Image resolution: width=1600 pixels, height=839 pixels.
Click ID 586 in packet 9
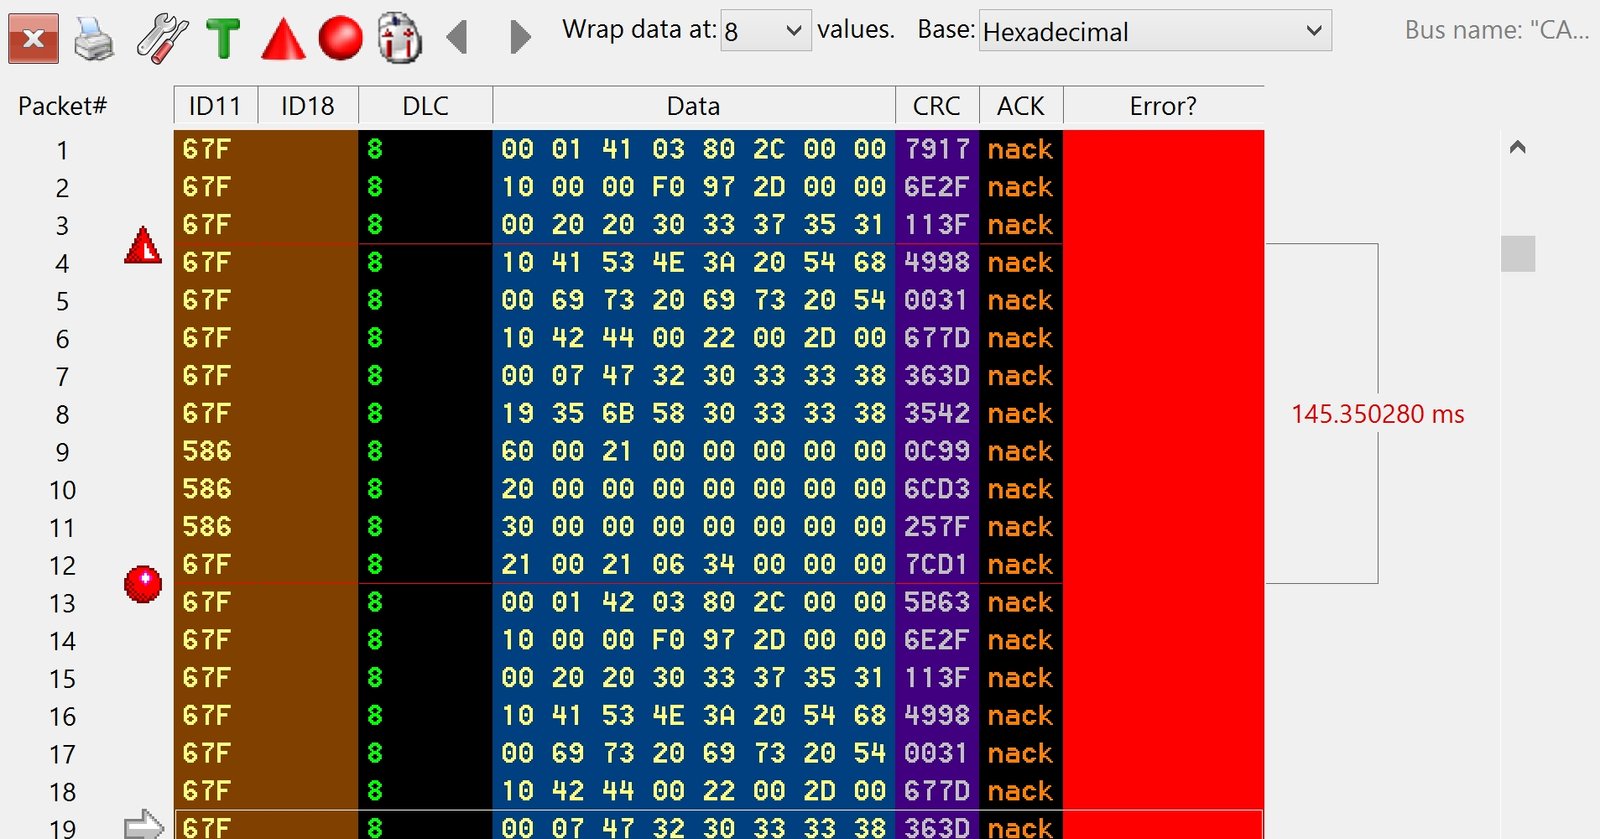tap(207, 451)
